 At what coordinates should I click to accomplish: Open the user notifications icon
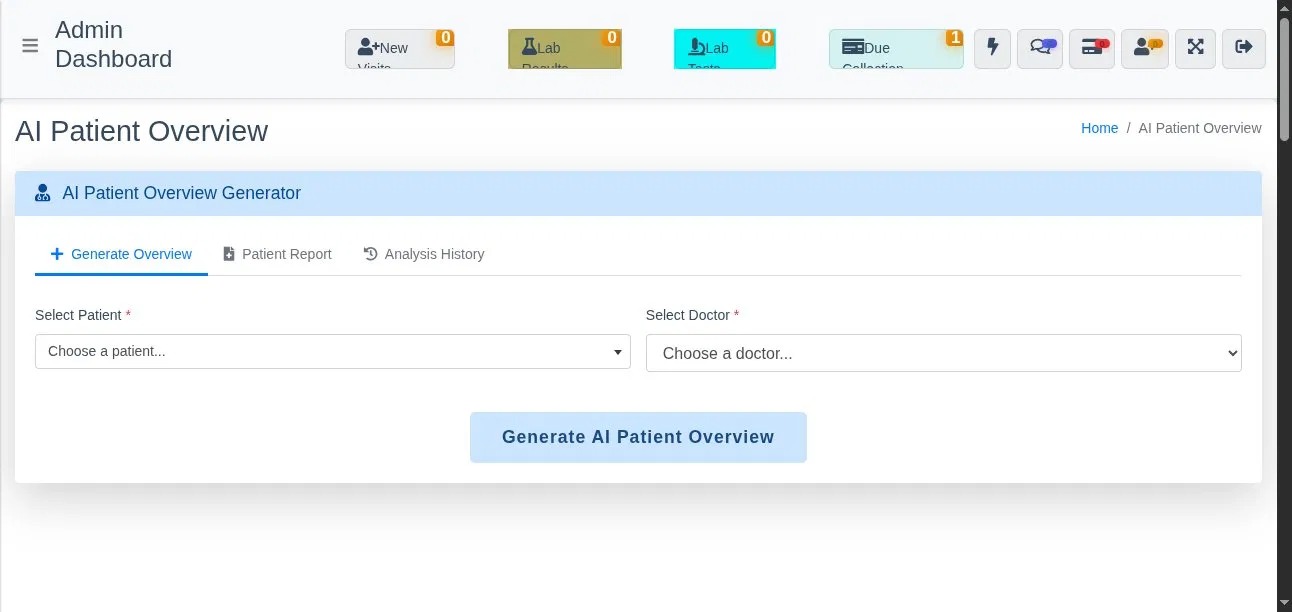tap(1145, 48)
